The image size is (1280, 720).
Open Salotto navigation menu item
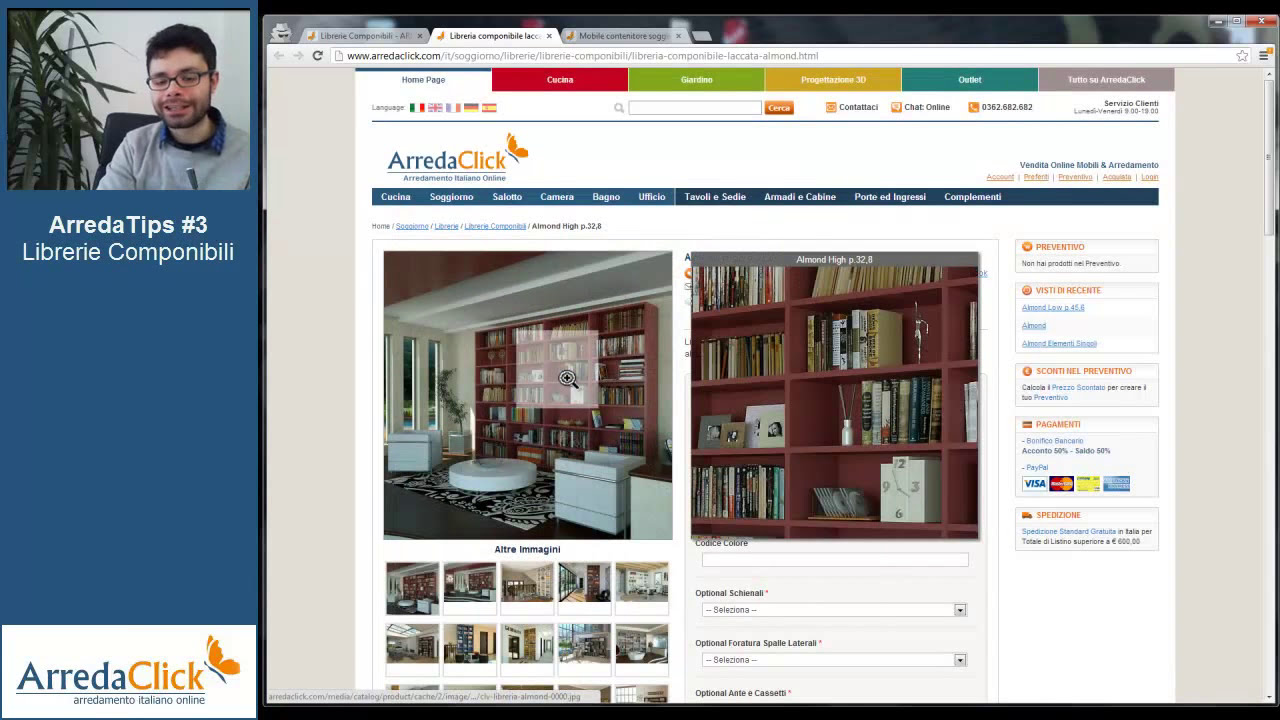click(x=507, y=197)
